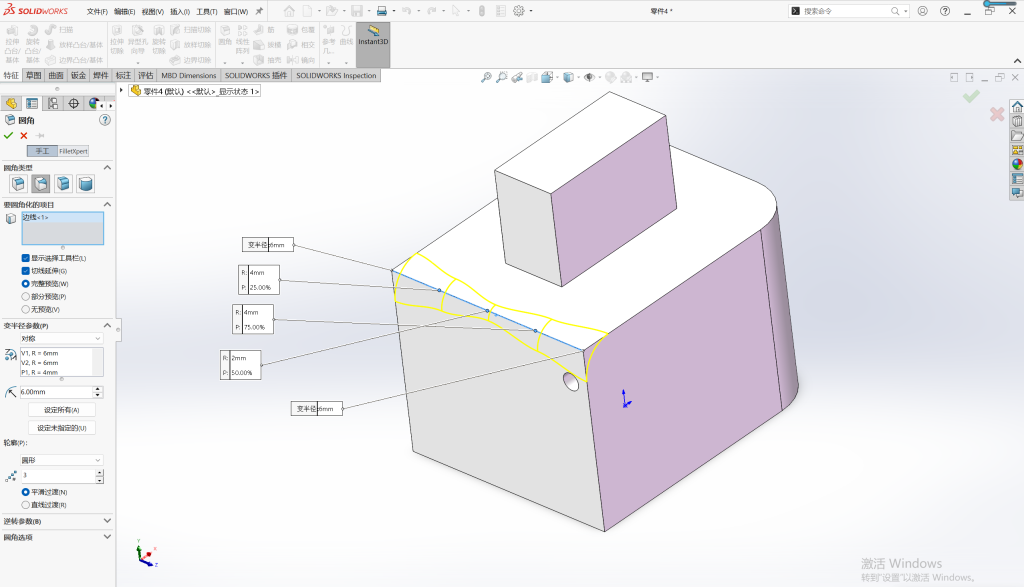Open the options gear in top toolbar
The height and width of the screenshot is (587, 1024).
pyautogui.click(x=519, y=11)
